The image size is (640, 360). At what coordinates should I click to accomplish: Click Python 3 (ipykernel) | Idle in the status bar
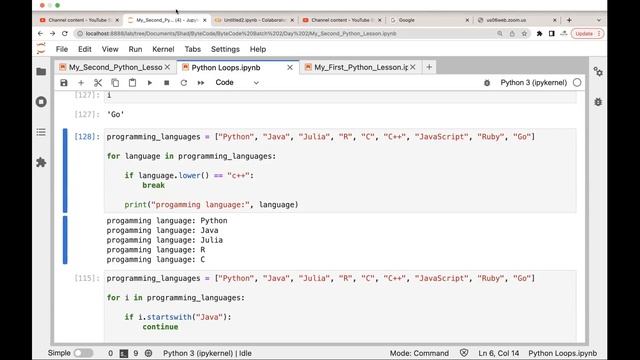(207, 353)
